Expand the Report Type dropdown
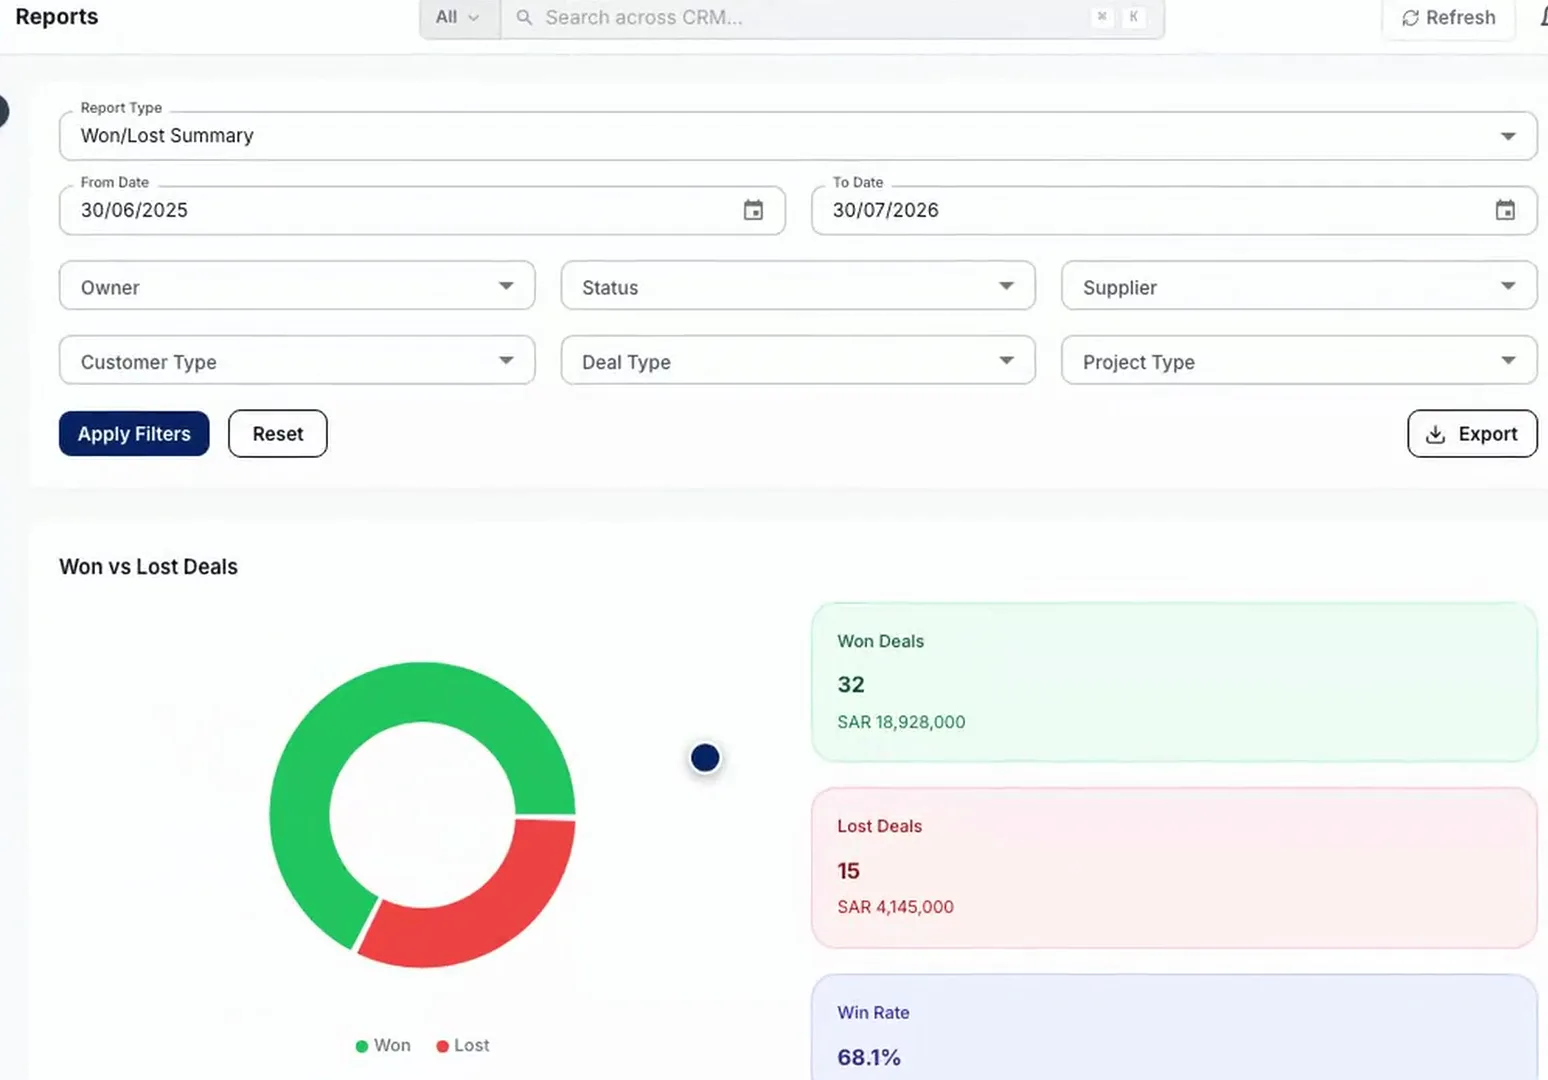The width and height of the screenshot is (1548, 1080). [x=798, y=136]
